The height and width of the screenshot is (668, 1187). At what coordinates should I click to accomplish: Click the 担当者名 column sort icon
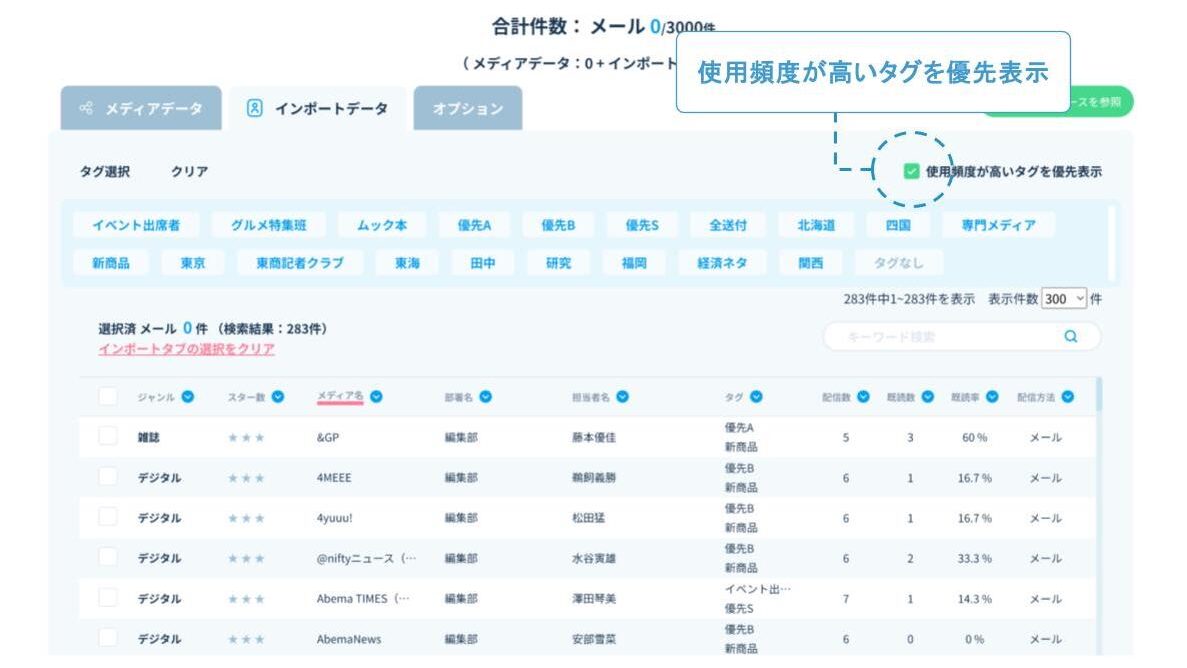[622, 397]
